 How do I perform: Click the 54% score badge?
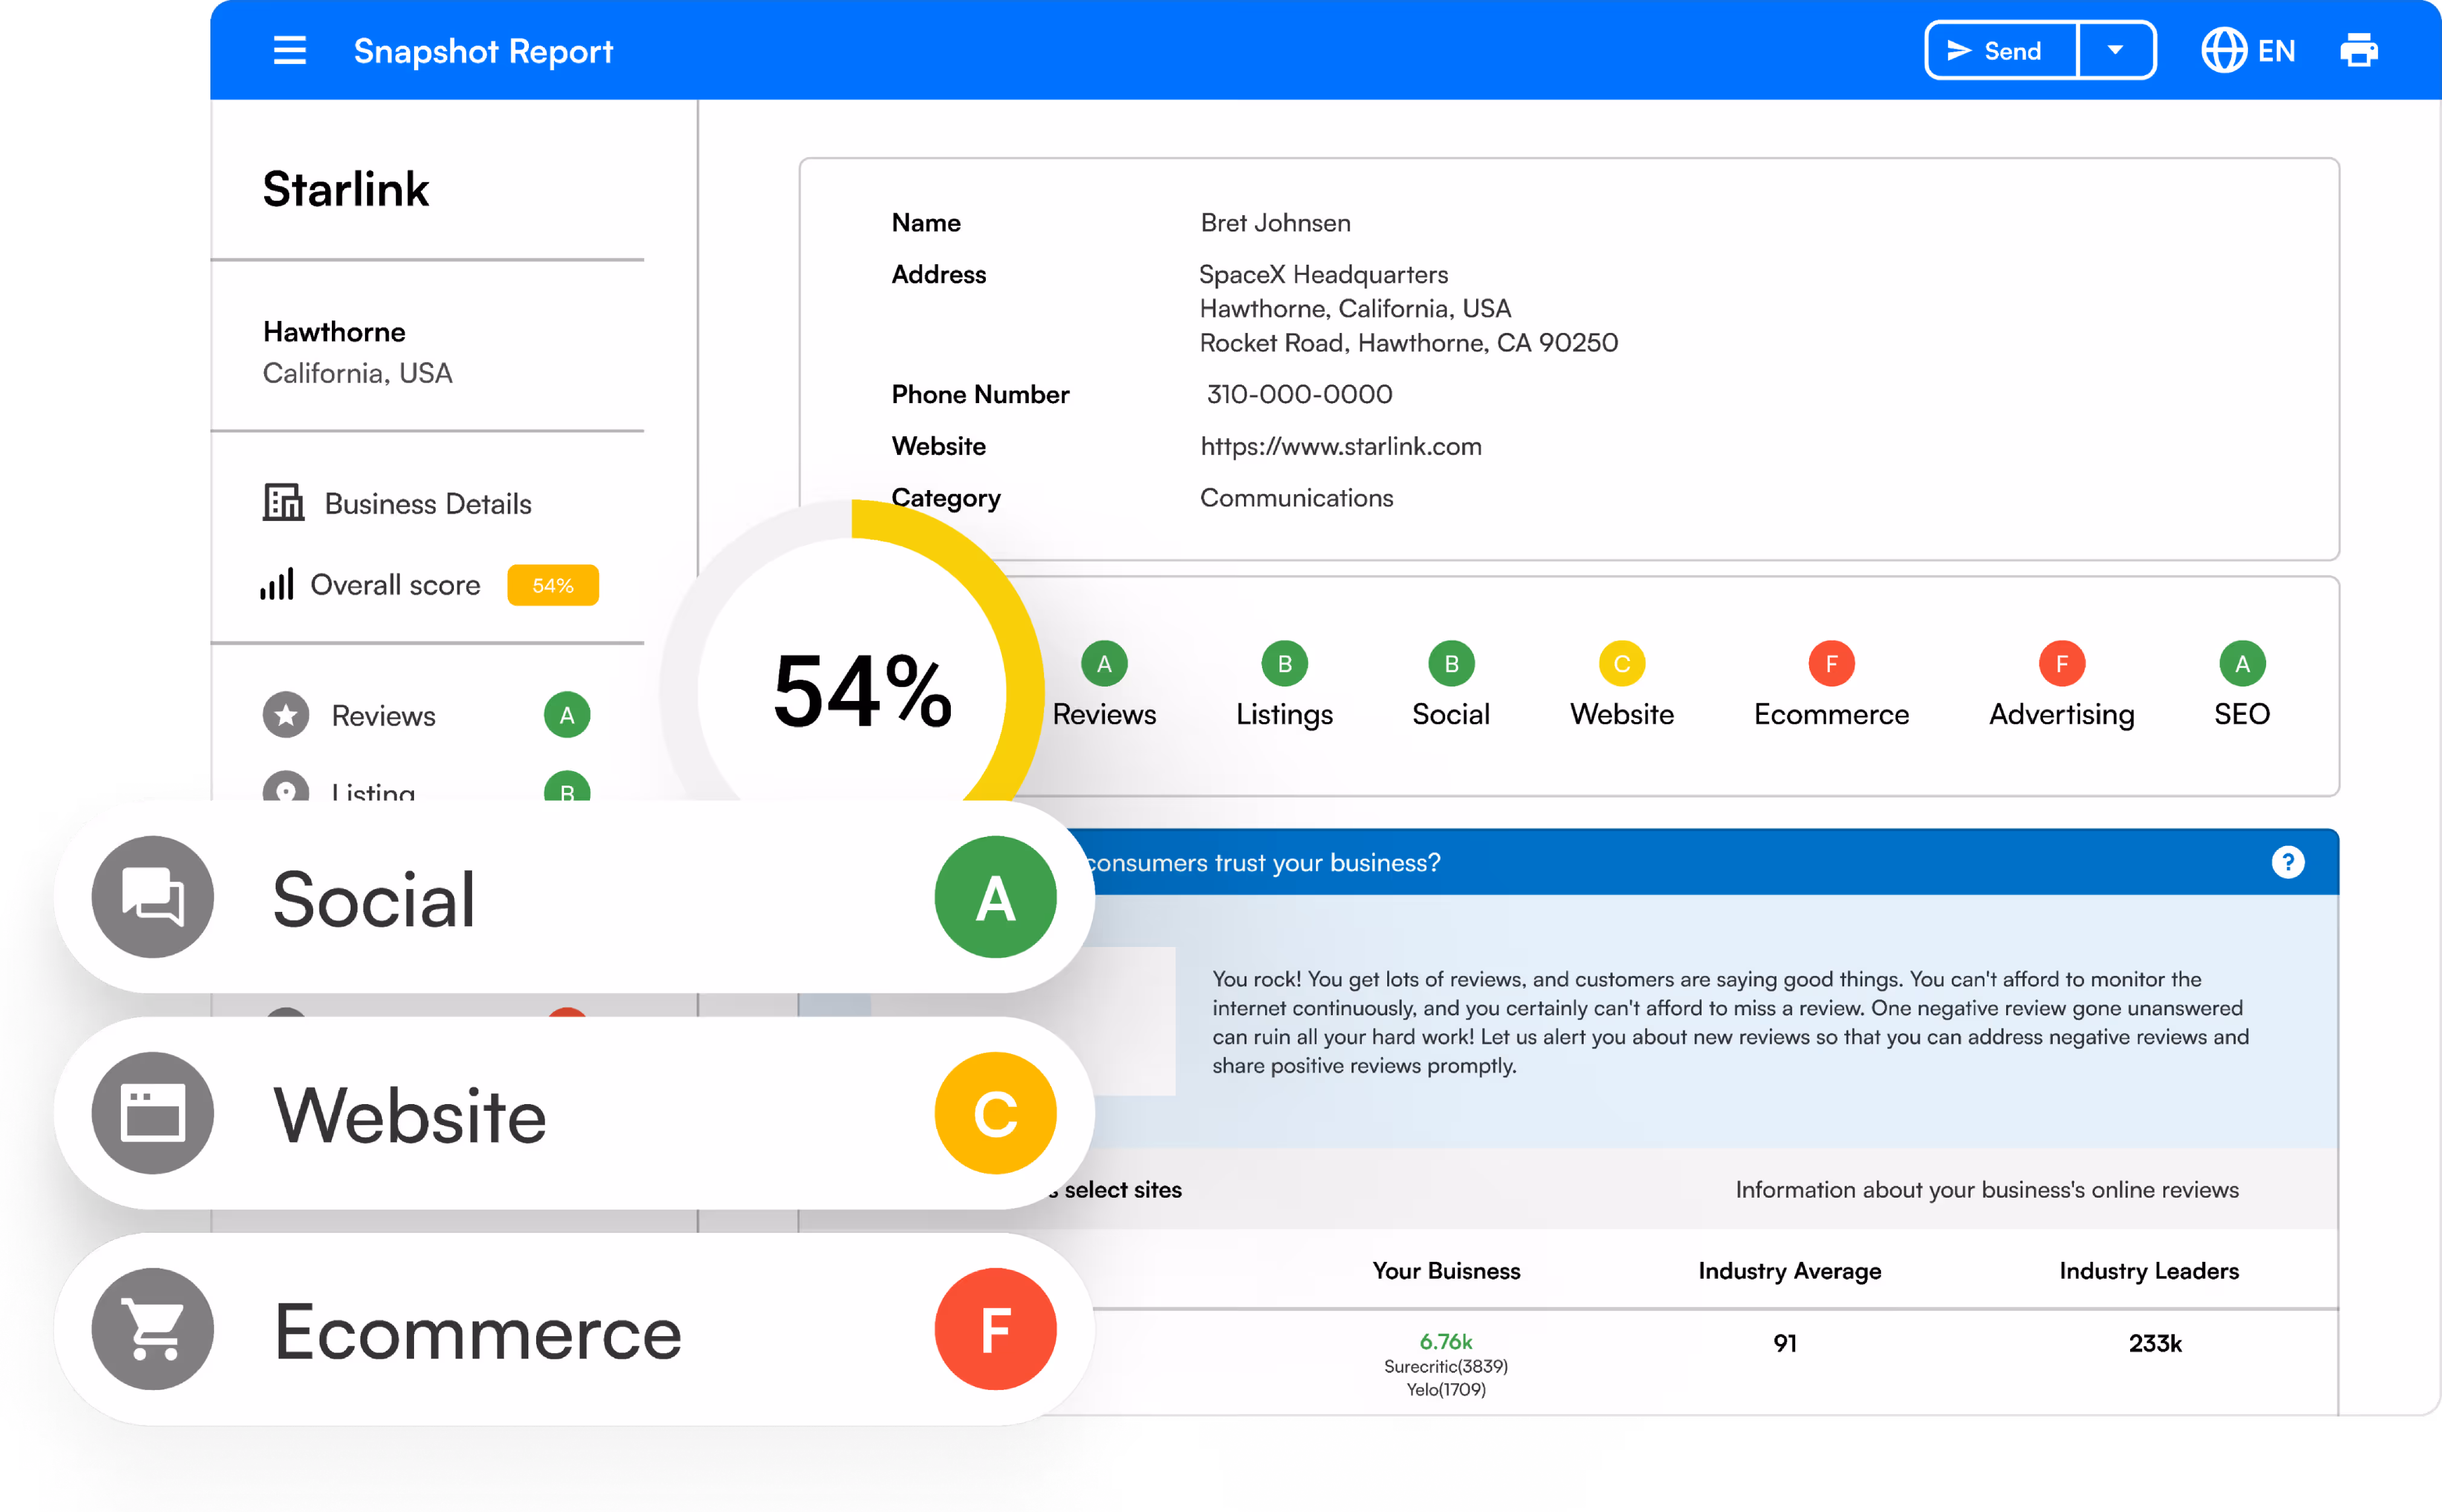pos(553,585)
